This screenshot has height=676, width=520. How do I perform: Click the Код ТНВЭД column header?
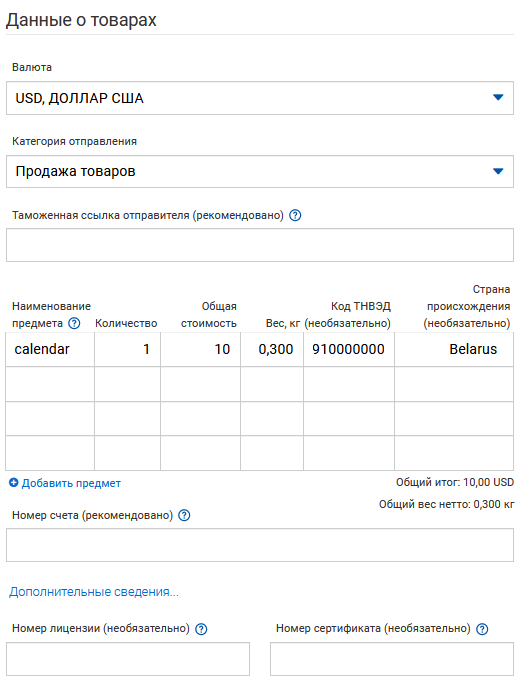[348, 315]
